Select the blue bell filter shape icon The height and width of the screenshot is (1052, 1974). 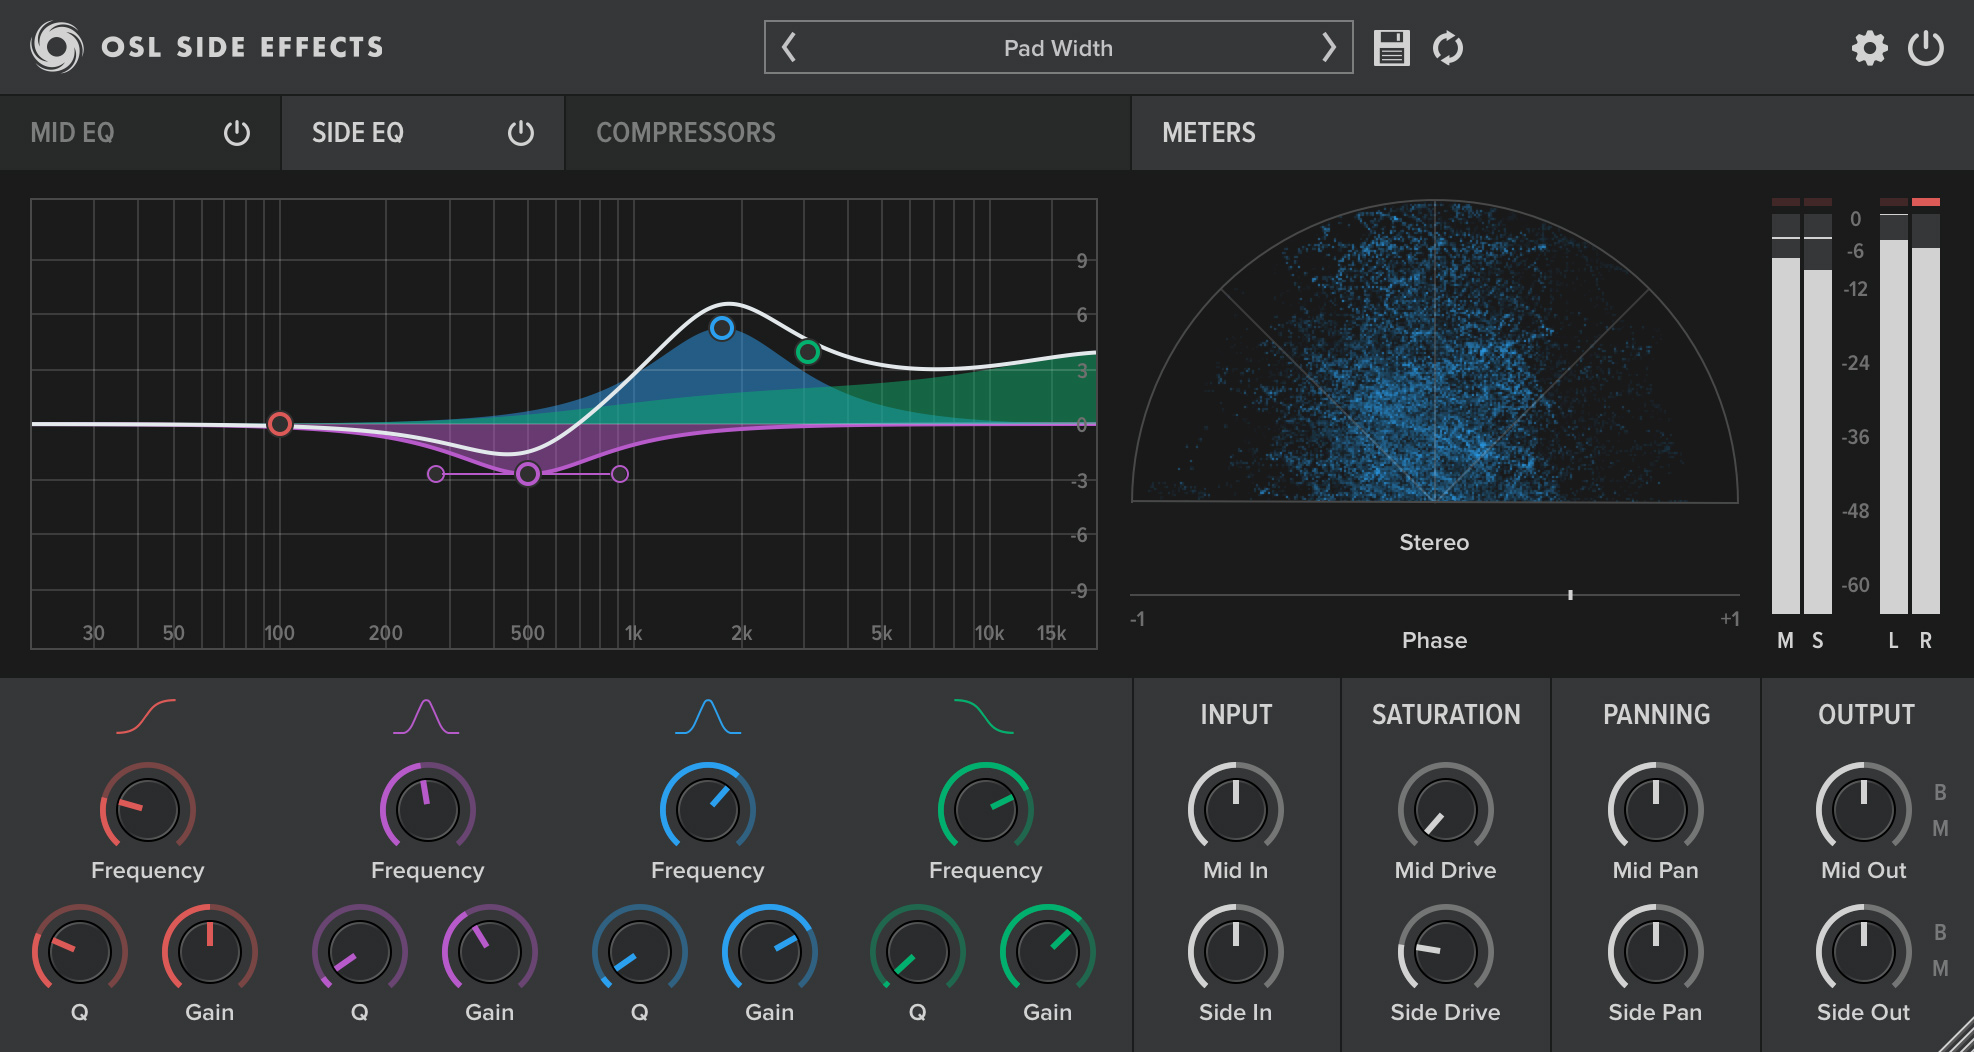pyautogui.click(x=707, y=716)
